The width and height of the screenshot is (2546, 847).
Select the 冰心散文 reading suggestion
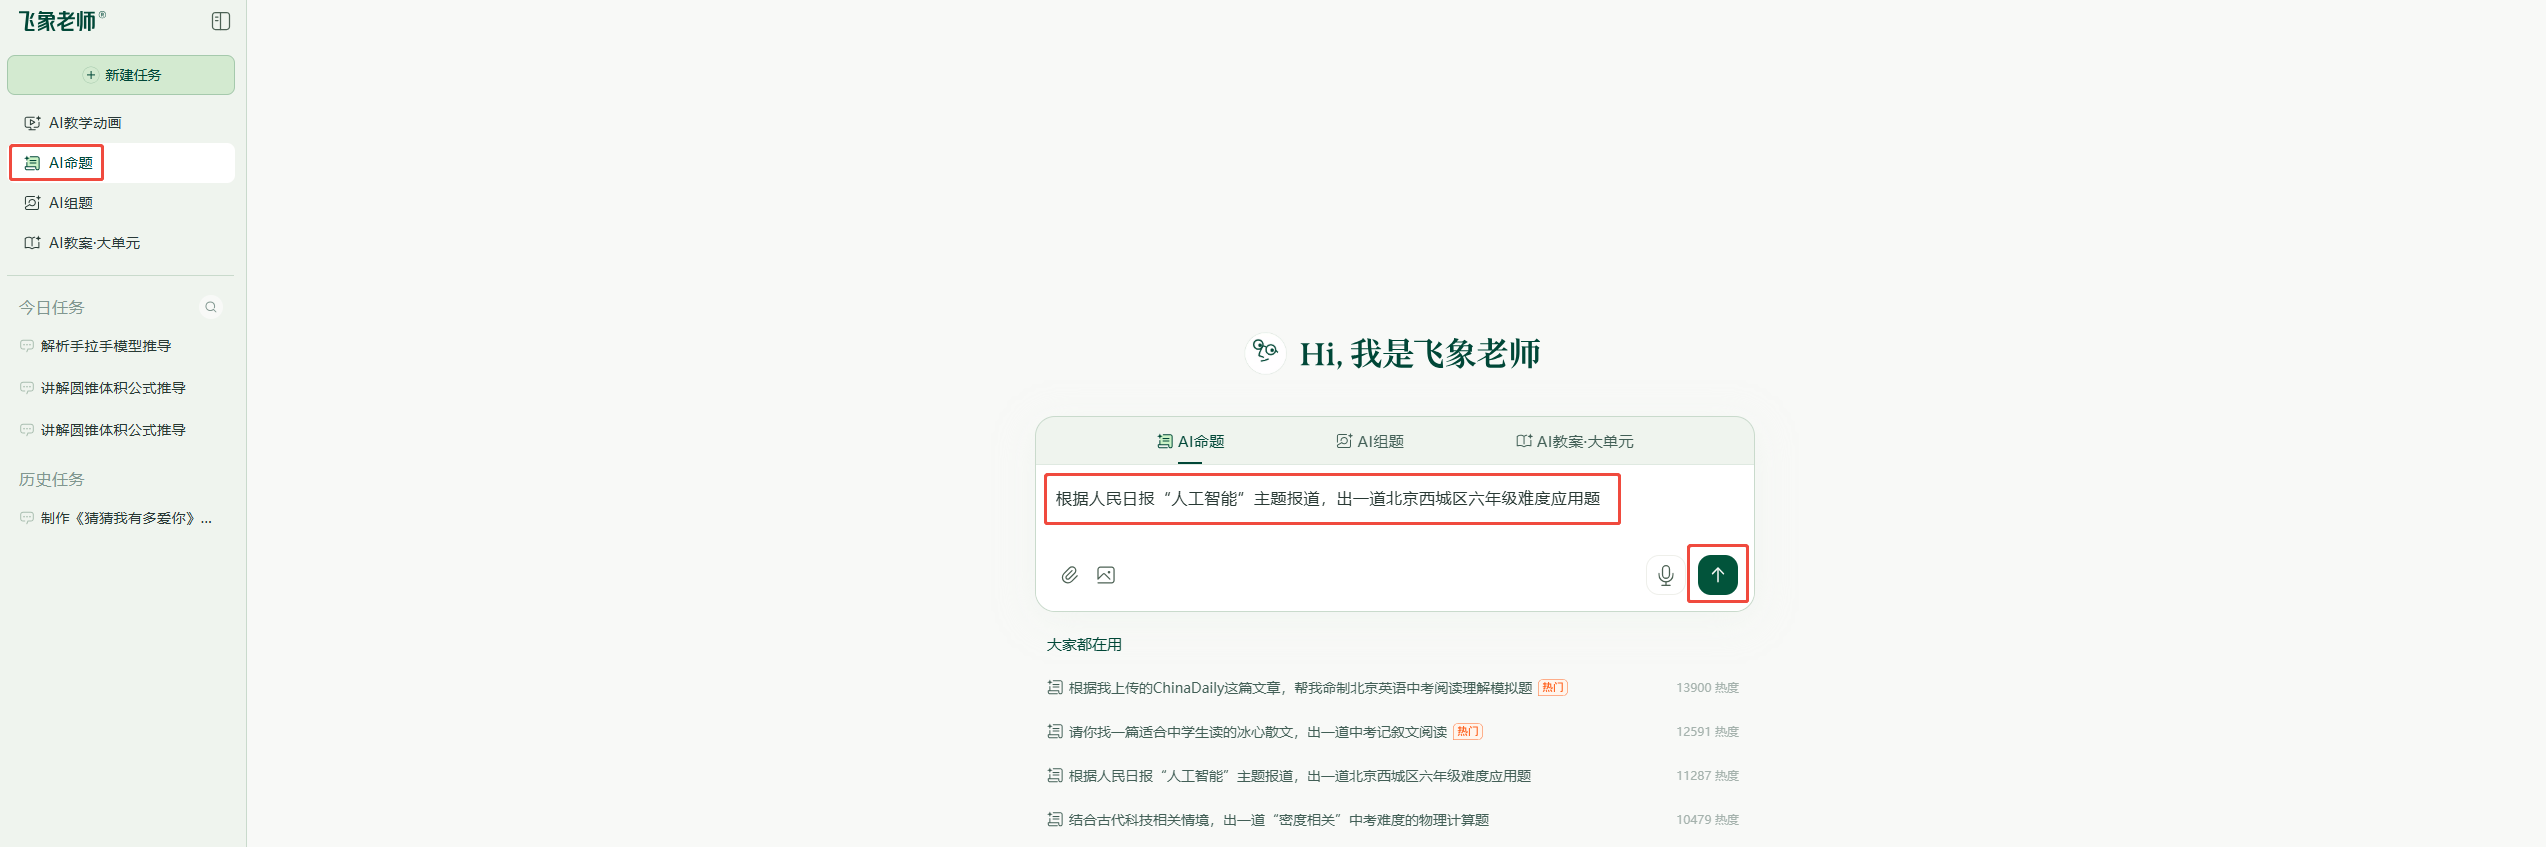(x=1257, y=732)
